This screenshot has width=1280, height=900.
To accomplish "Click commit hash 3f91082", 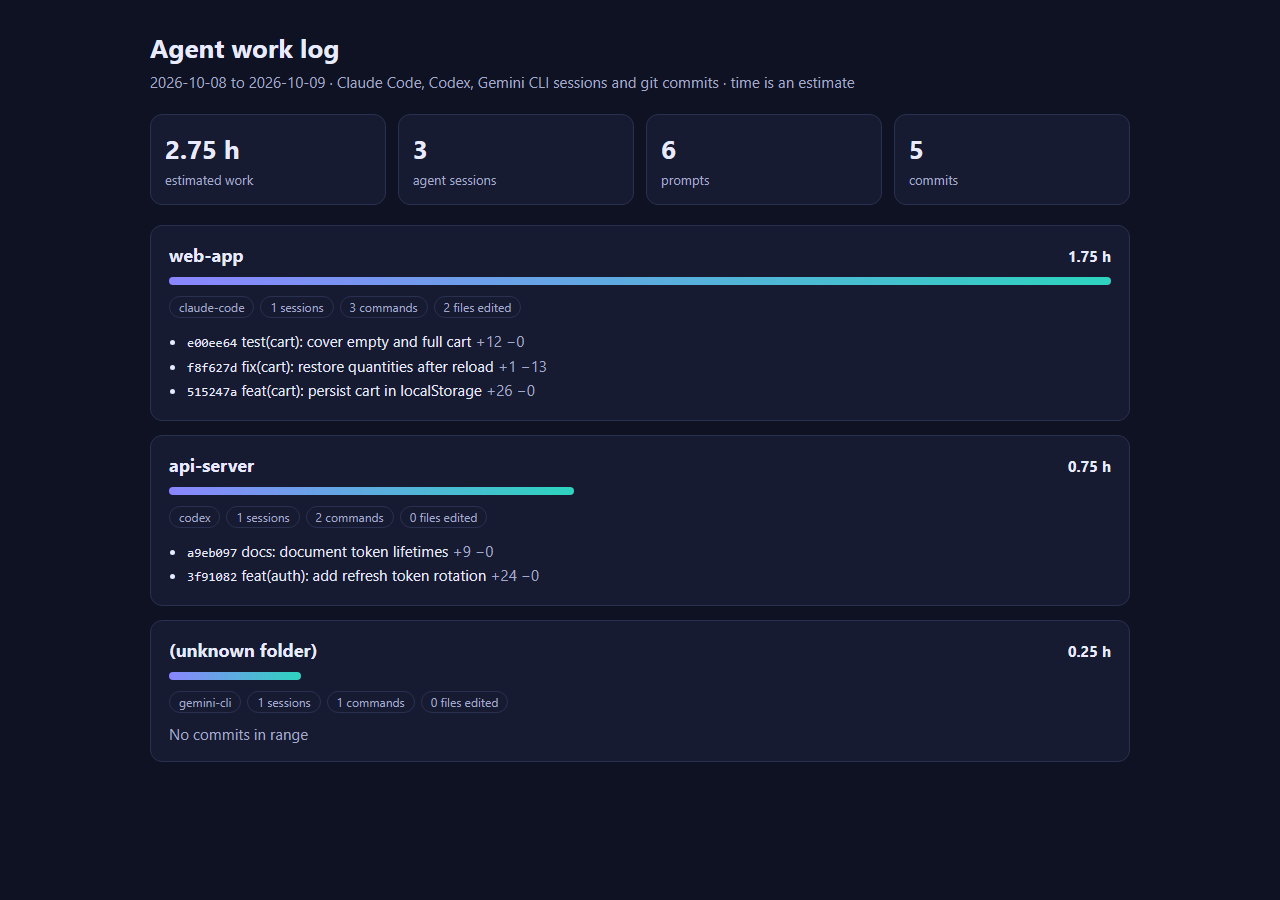I will (x=212, y=577).
